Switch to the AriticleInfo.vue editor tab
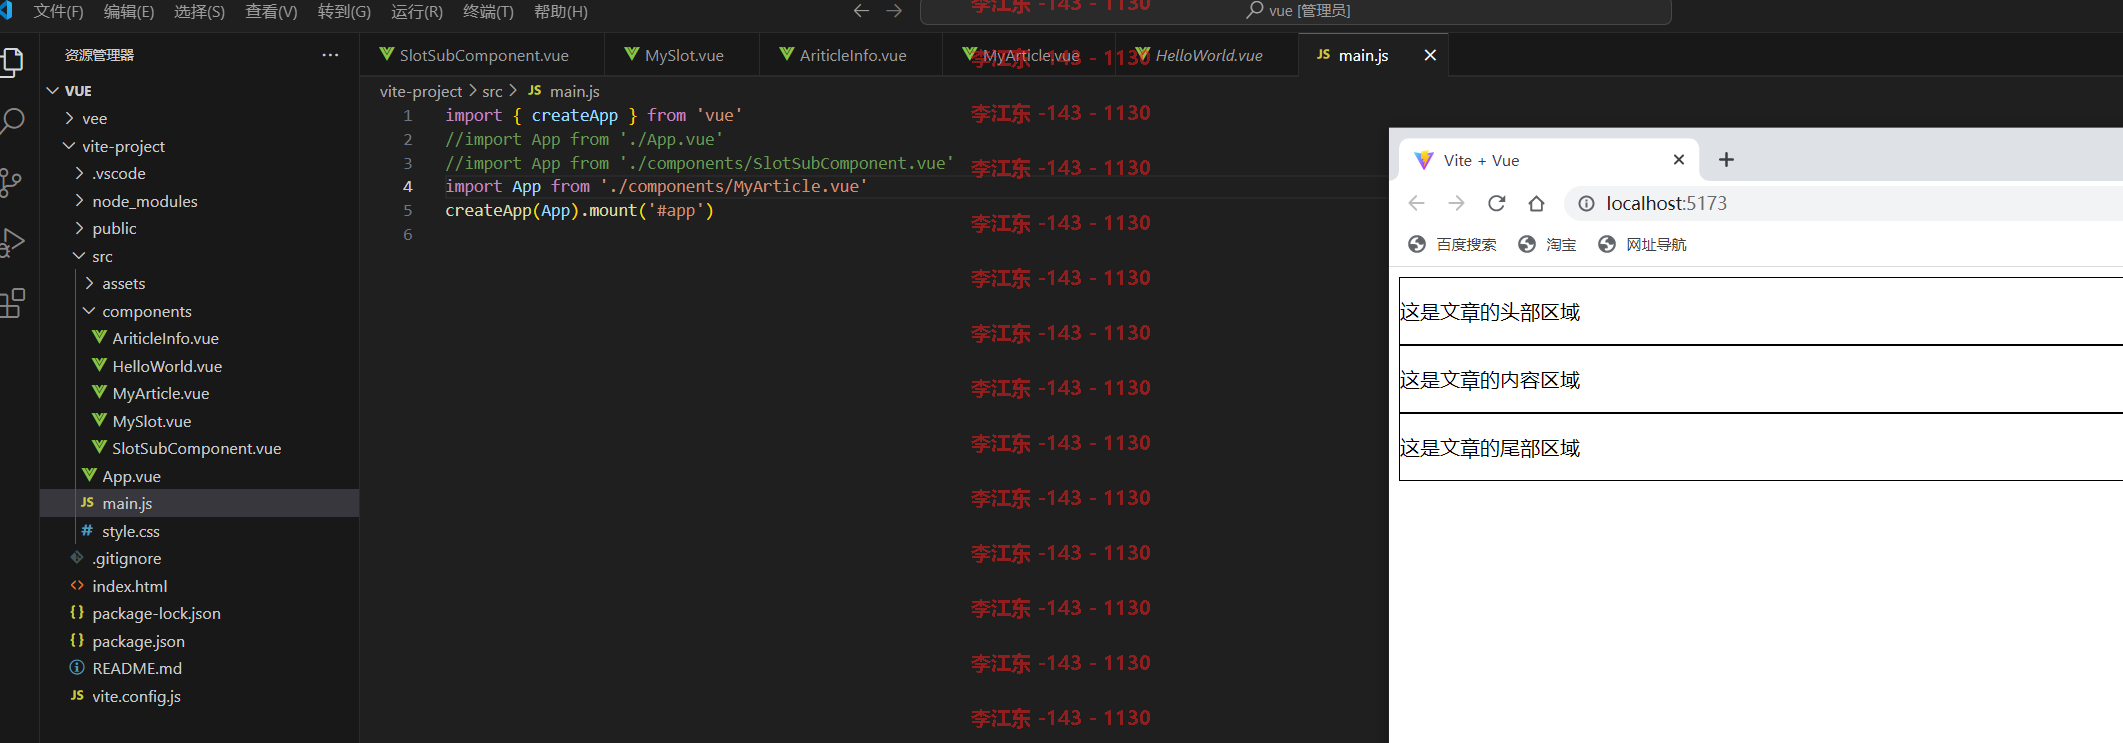 click(852, 55)
